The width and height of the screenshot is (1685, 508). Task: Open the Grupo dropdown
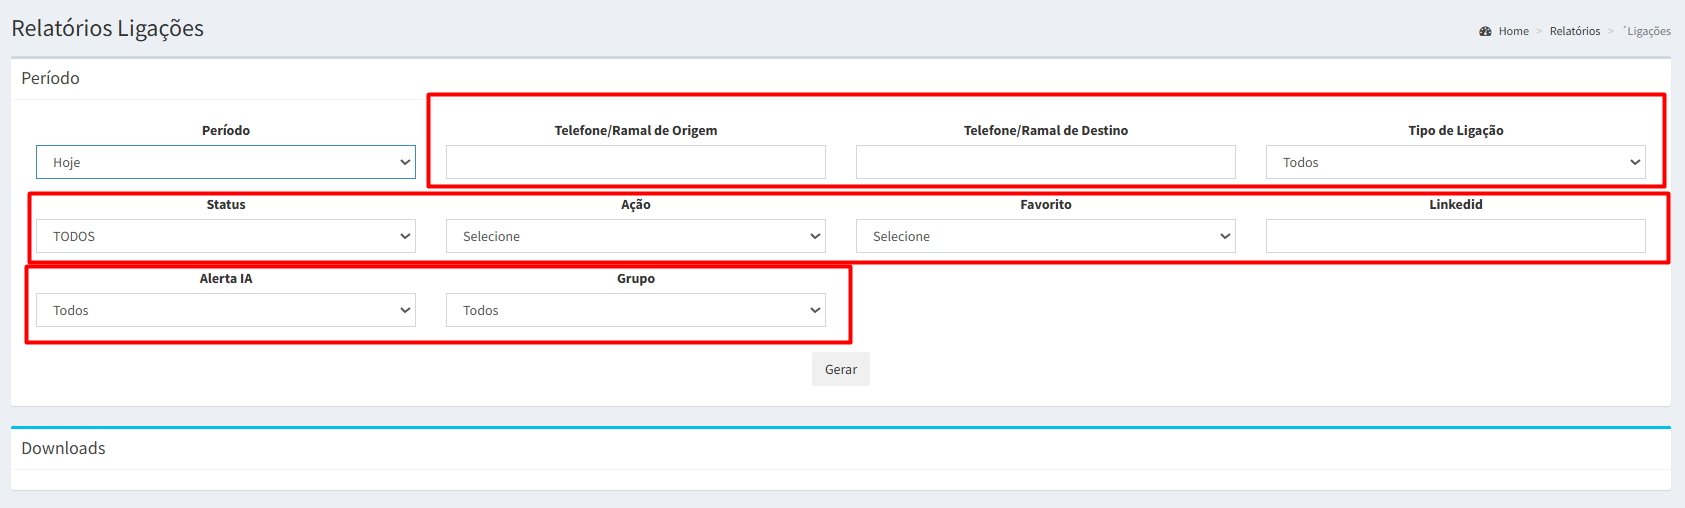[635, 310]
